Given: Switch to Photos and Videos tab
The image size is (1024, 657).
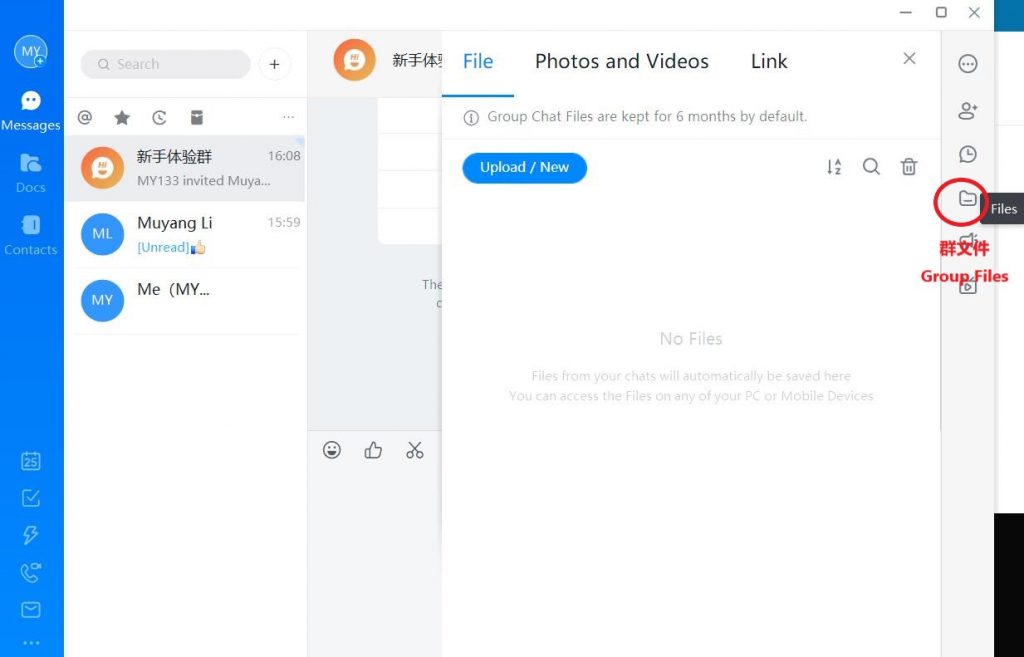Looking at the screenshot, I should point(621,61).
